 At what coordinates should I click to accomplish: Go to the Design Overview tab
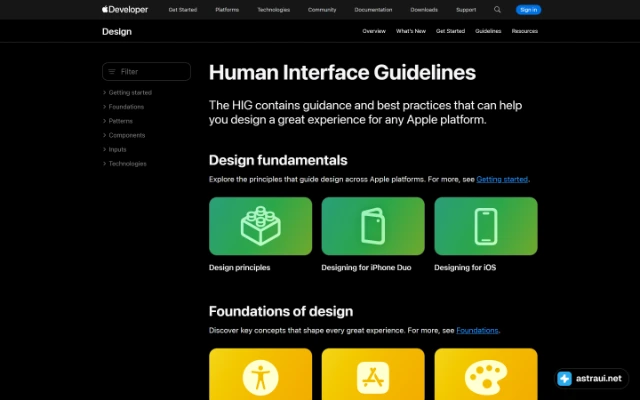(374, 31)
